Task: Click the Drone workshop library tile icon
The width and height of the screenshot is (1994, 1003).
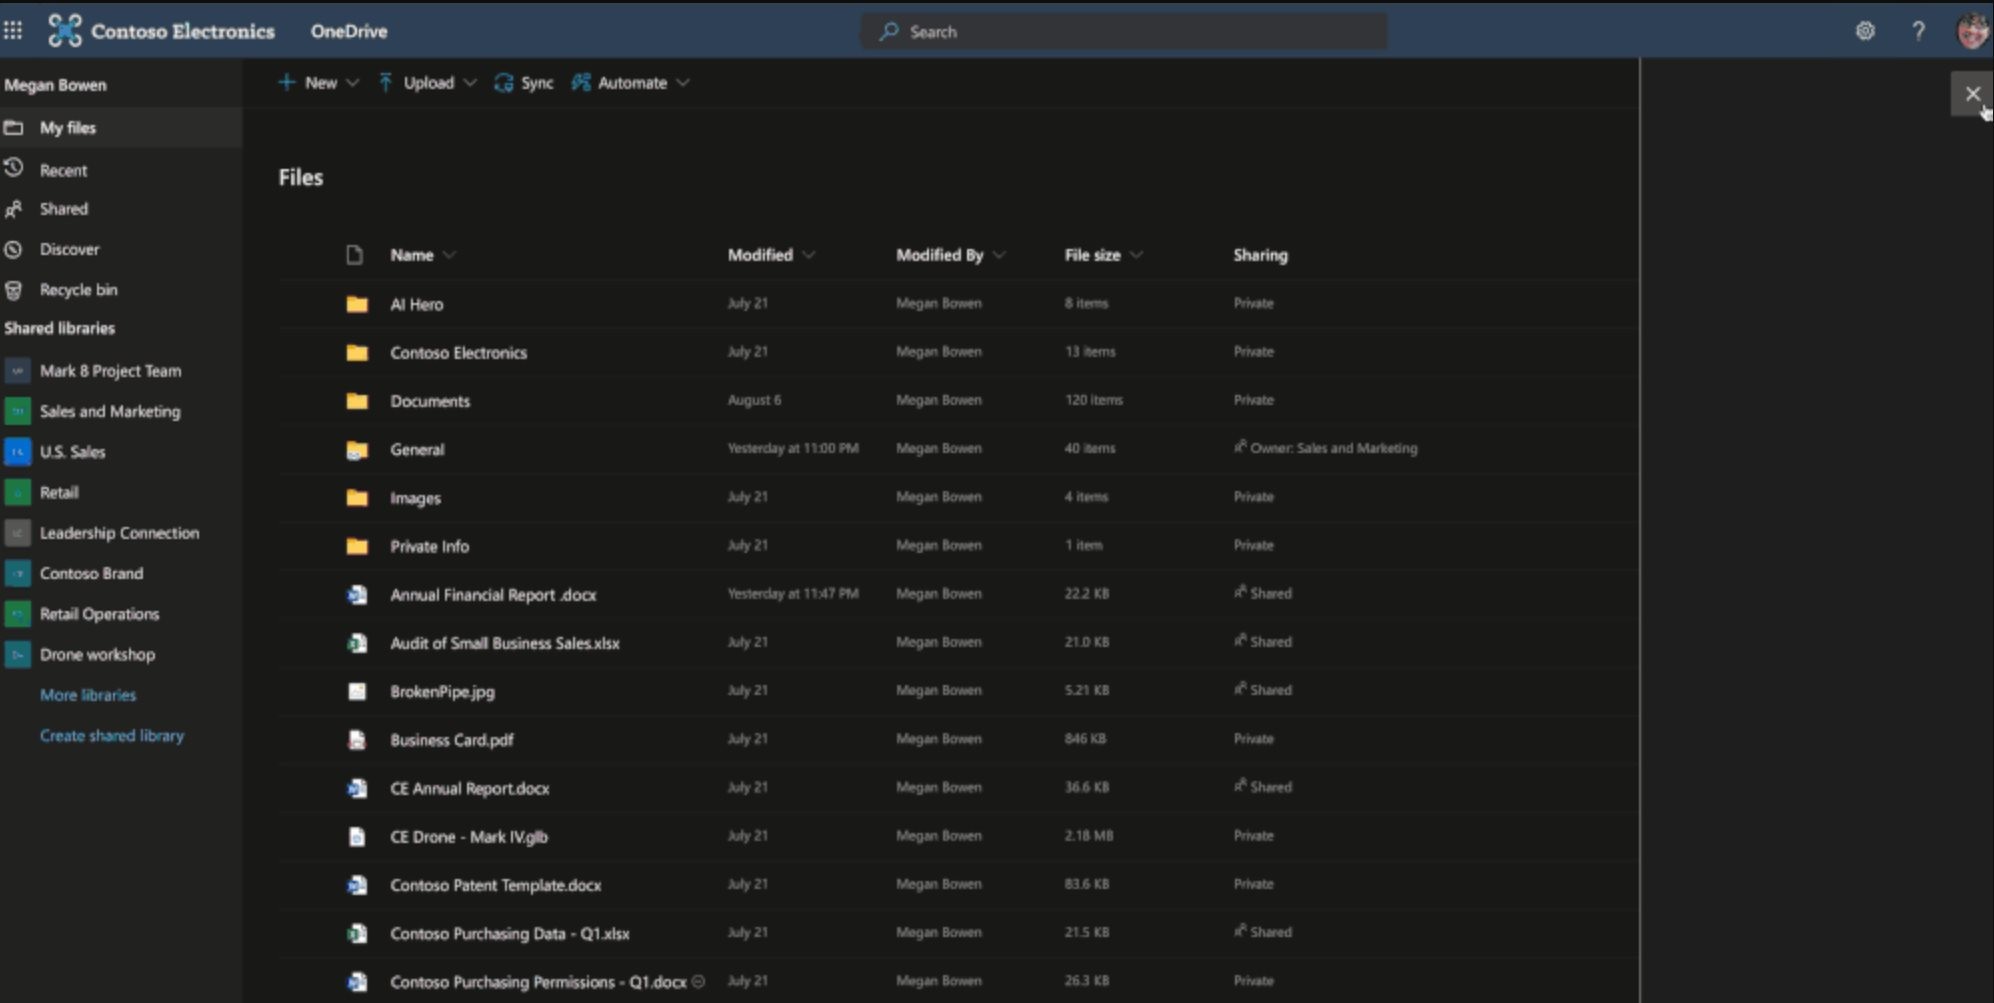Action: coord(17,655)
